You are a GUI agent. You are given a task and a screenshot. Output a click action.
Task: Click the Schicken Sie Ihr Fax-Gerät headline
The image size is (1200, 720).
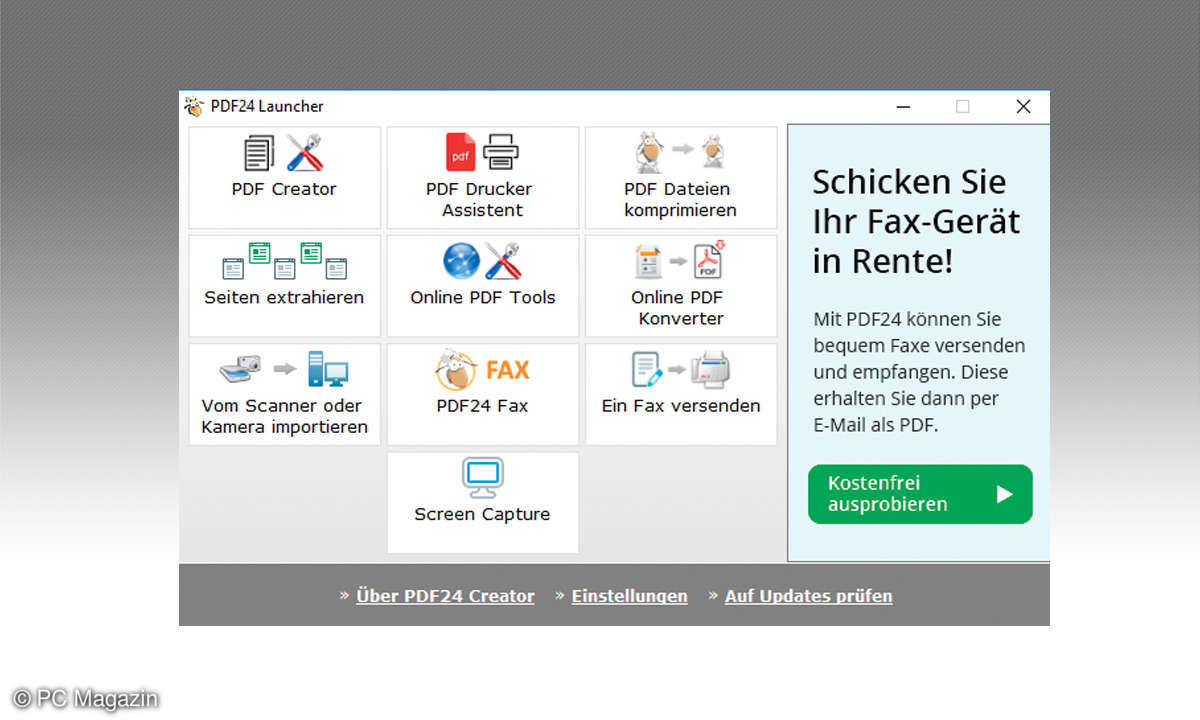point(916,221)
